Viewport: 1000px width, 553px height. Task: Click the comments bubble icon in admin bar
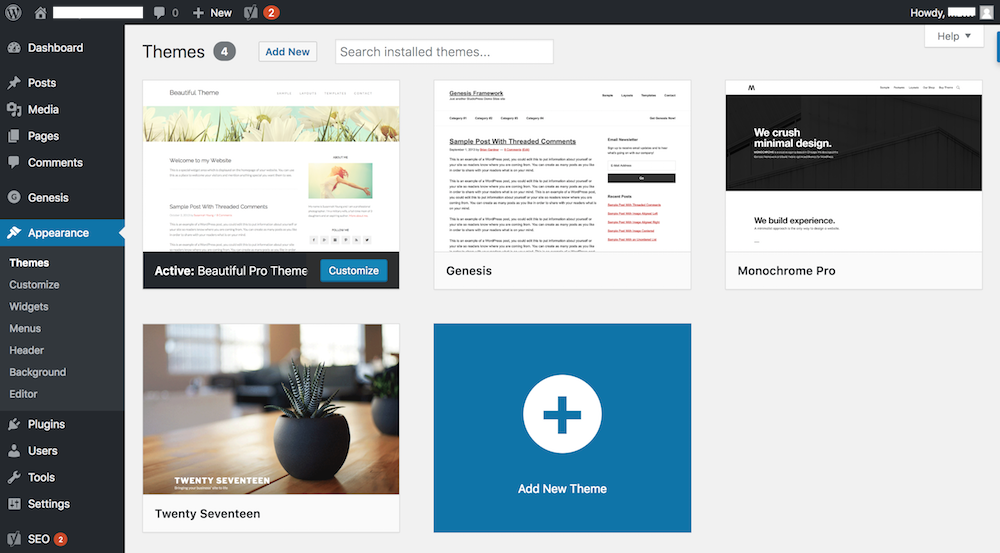[x=159, y=13]
